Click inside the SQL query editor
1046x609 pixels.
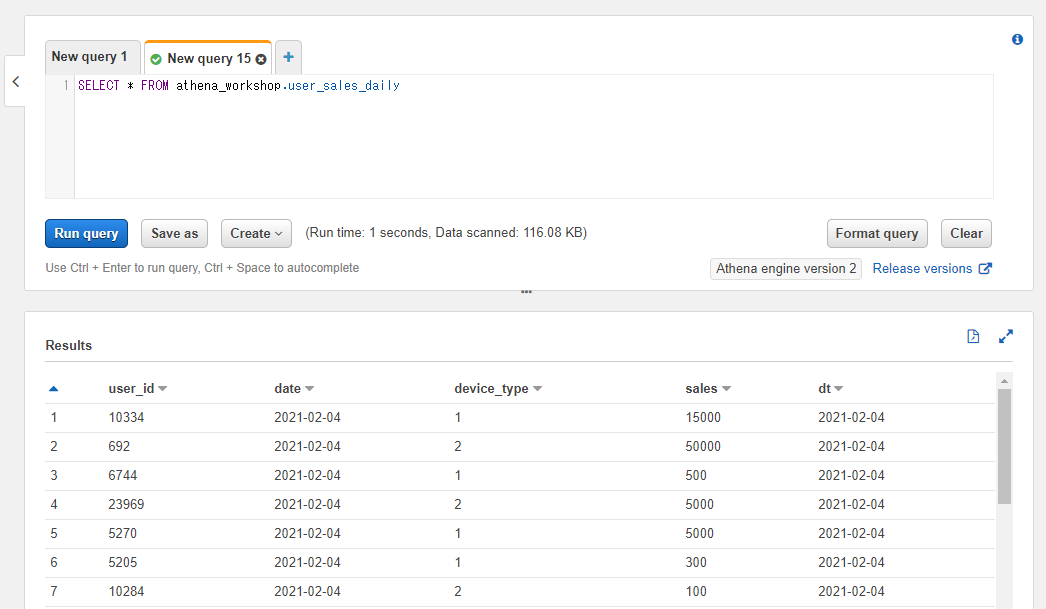(x=534, y=137)
